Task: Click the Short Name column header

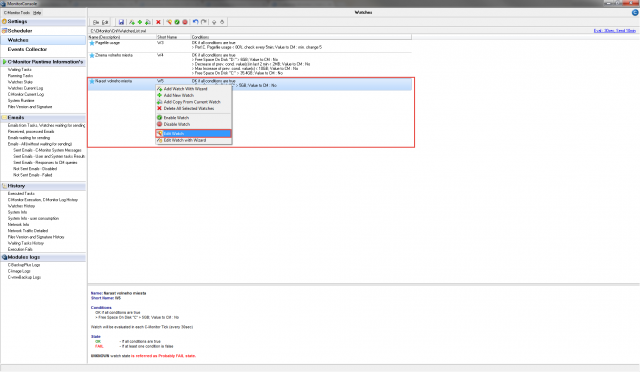Action: (173, 37)
